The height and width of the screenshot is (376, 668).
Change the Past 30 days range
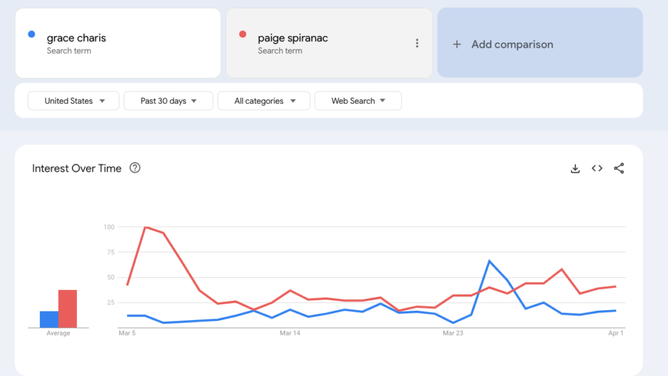click(x=168, y=101)
